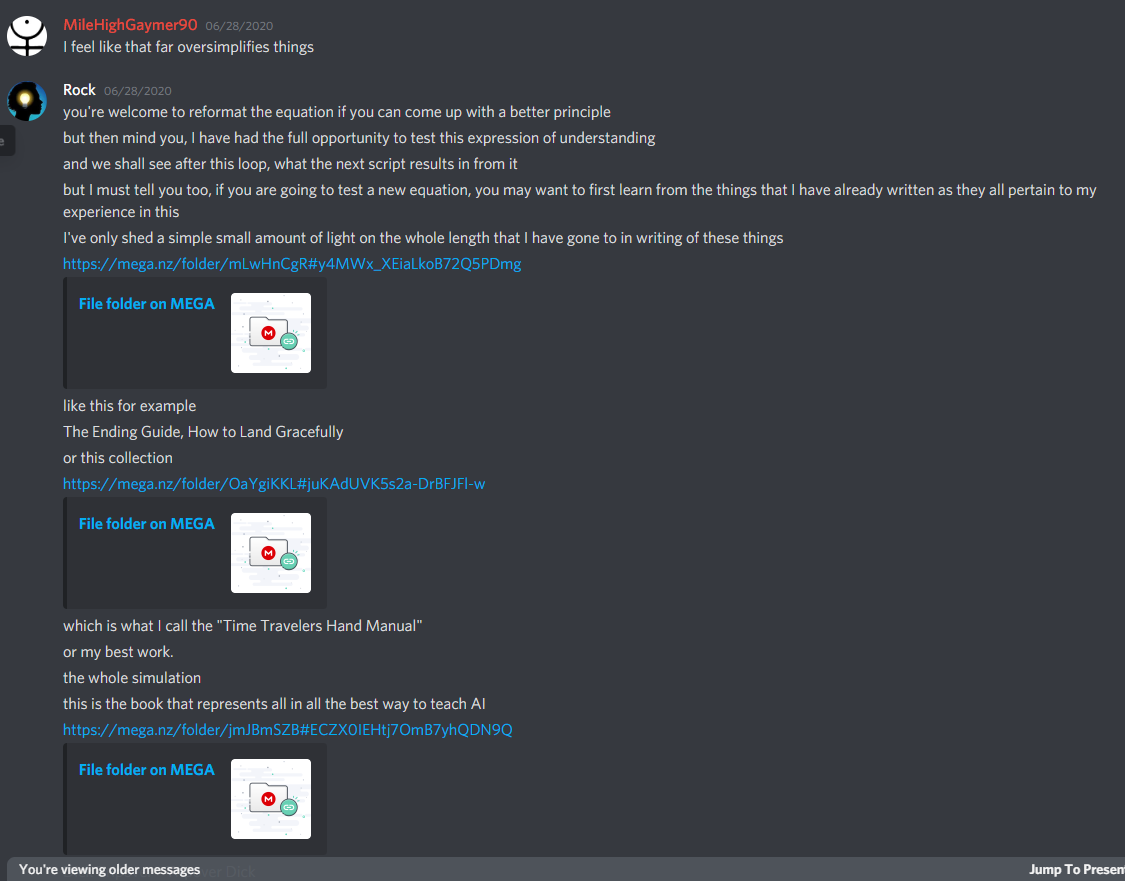Click red MEGA logo in first embed

(268, 333)
